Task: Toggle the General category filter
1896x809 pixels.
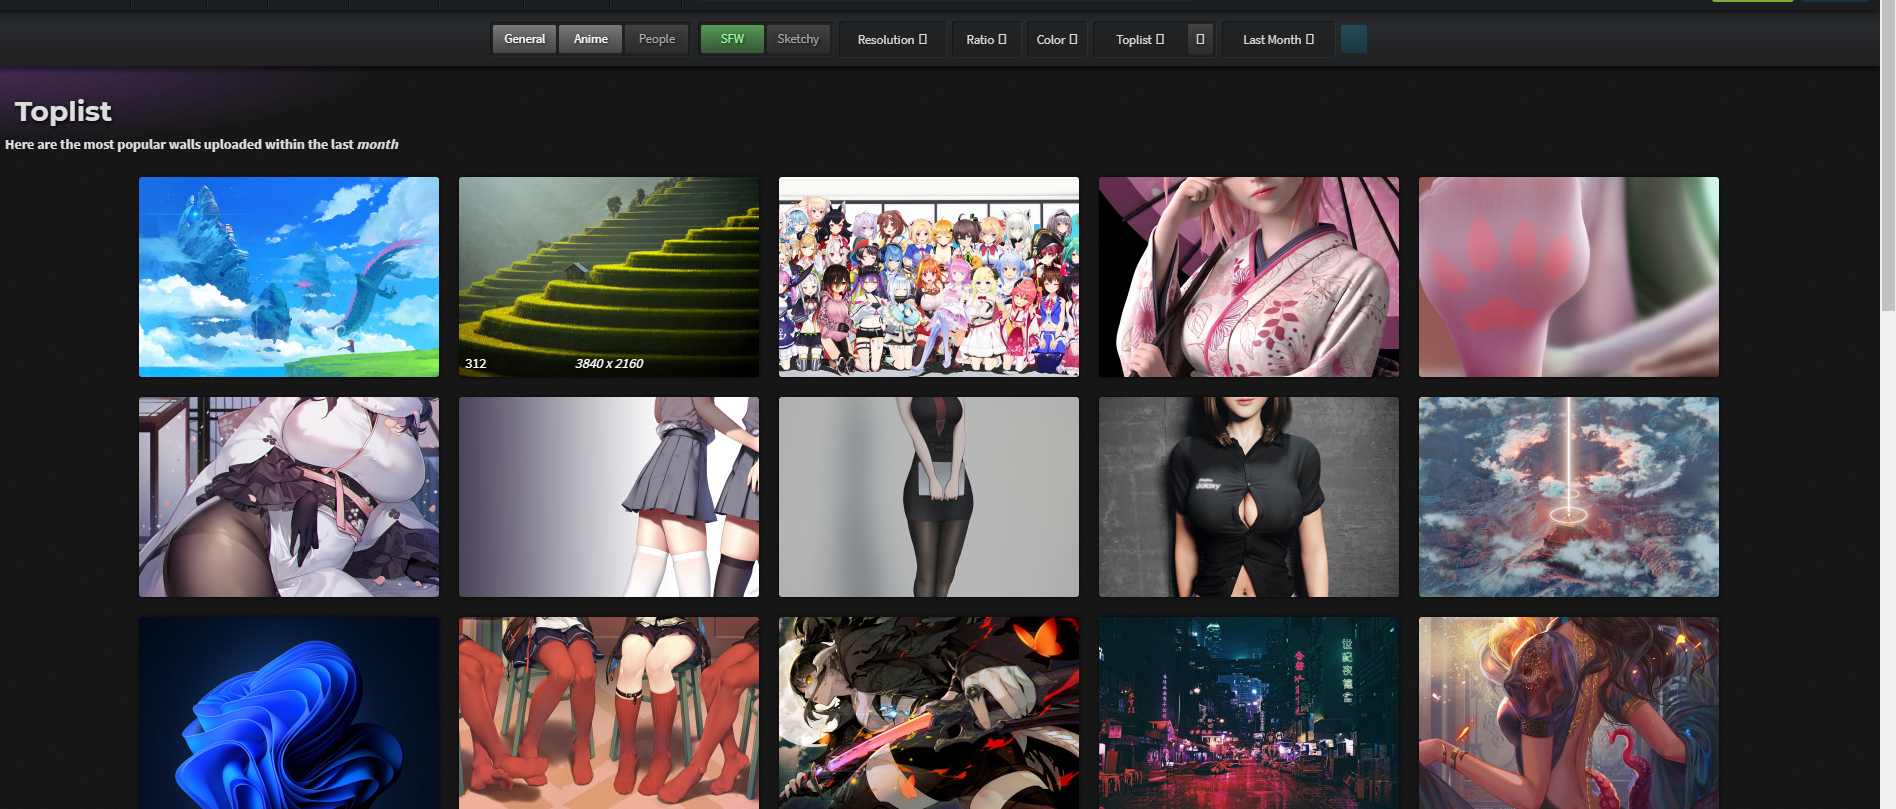Action: (x=524, y=39)
